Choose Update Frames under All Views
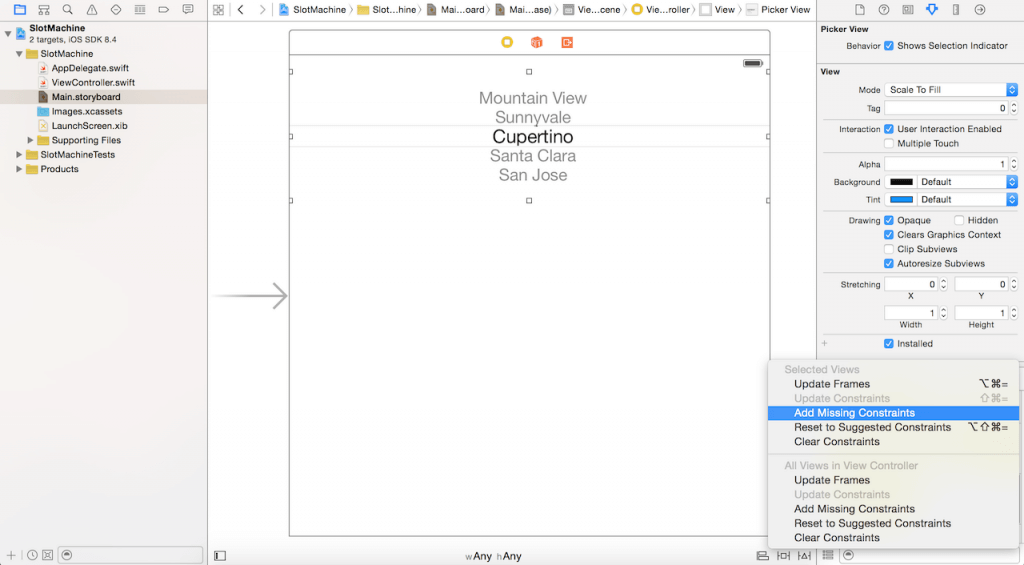Screen dimensions: 1024x565 (893, 480)
